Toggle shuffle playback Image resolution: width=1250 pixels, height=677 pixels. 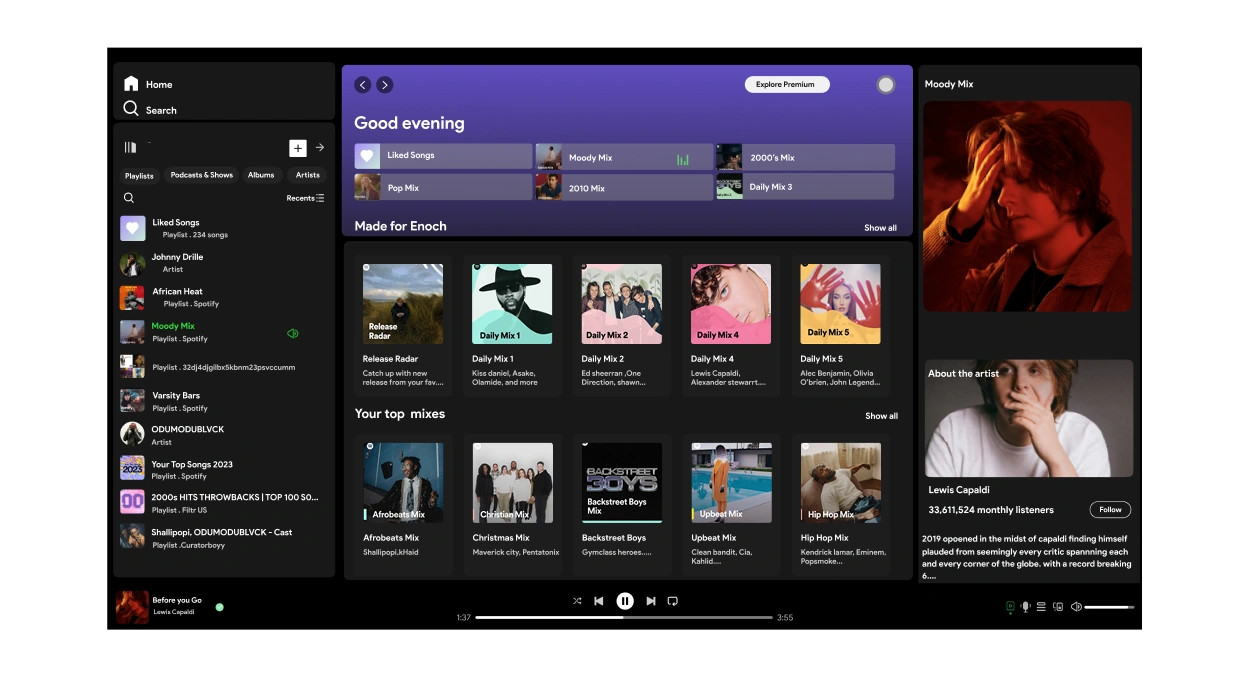point(577,601)
